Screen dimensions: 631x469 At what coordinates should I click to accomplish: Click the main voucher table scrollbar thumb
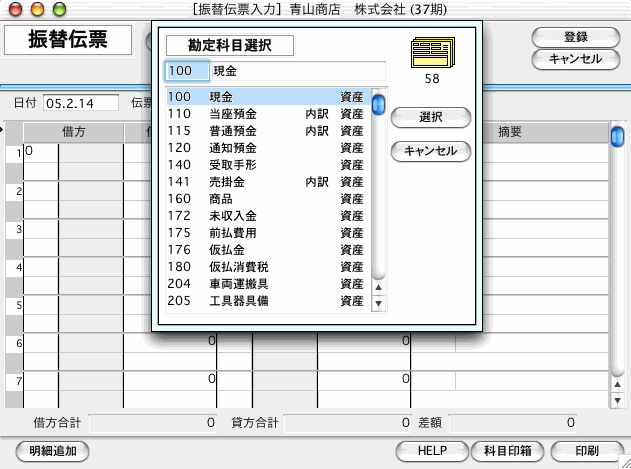pos(617,136)
